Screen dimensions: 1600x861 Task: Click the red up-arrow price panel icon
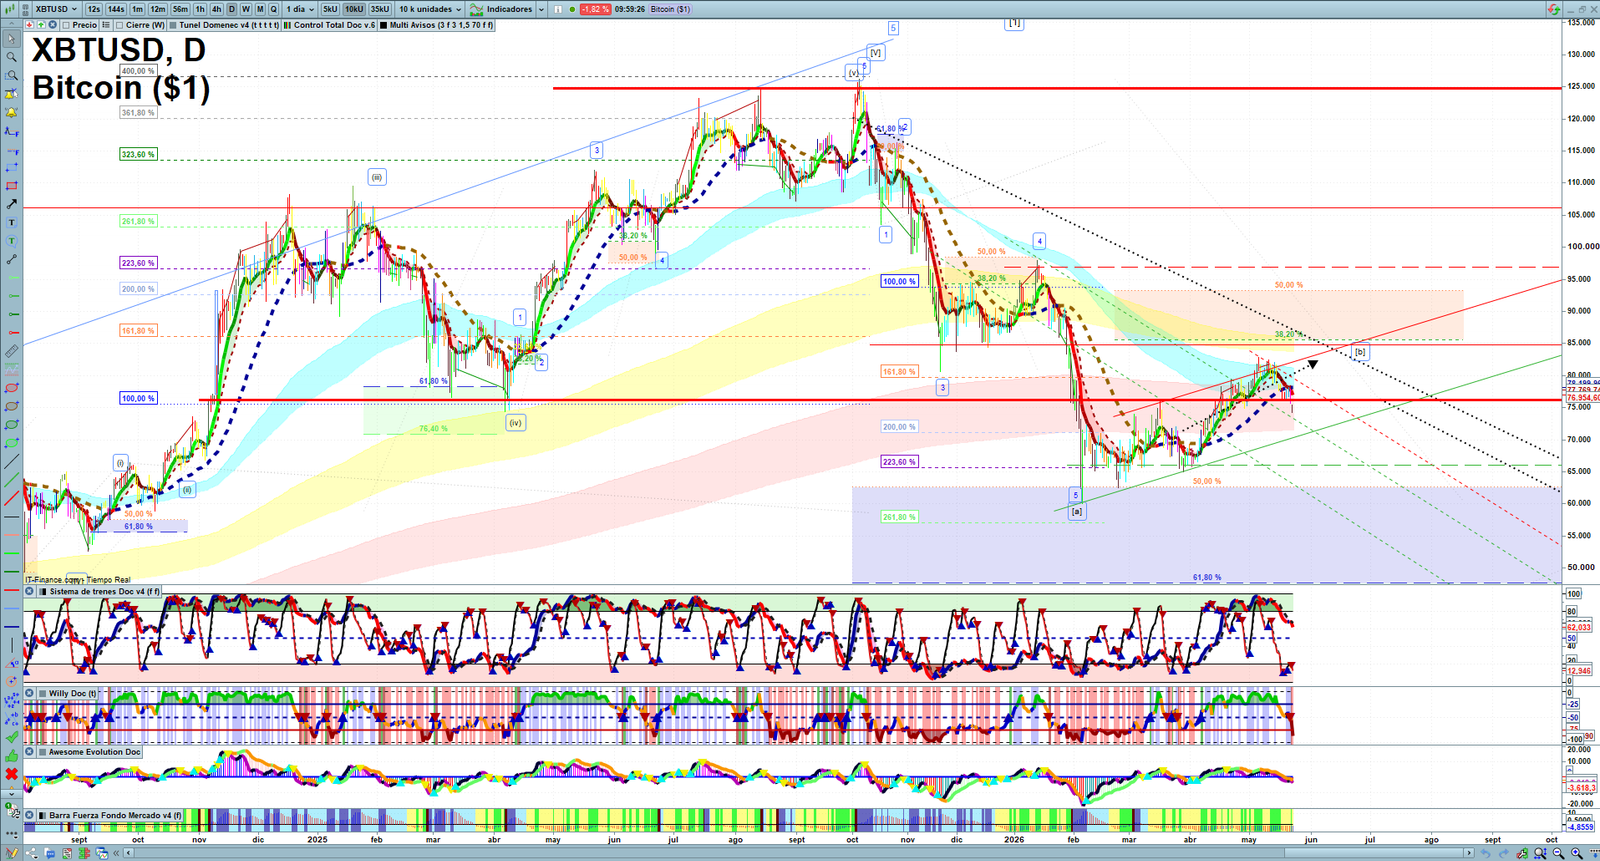[x=29, y=25]
